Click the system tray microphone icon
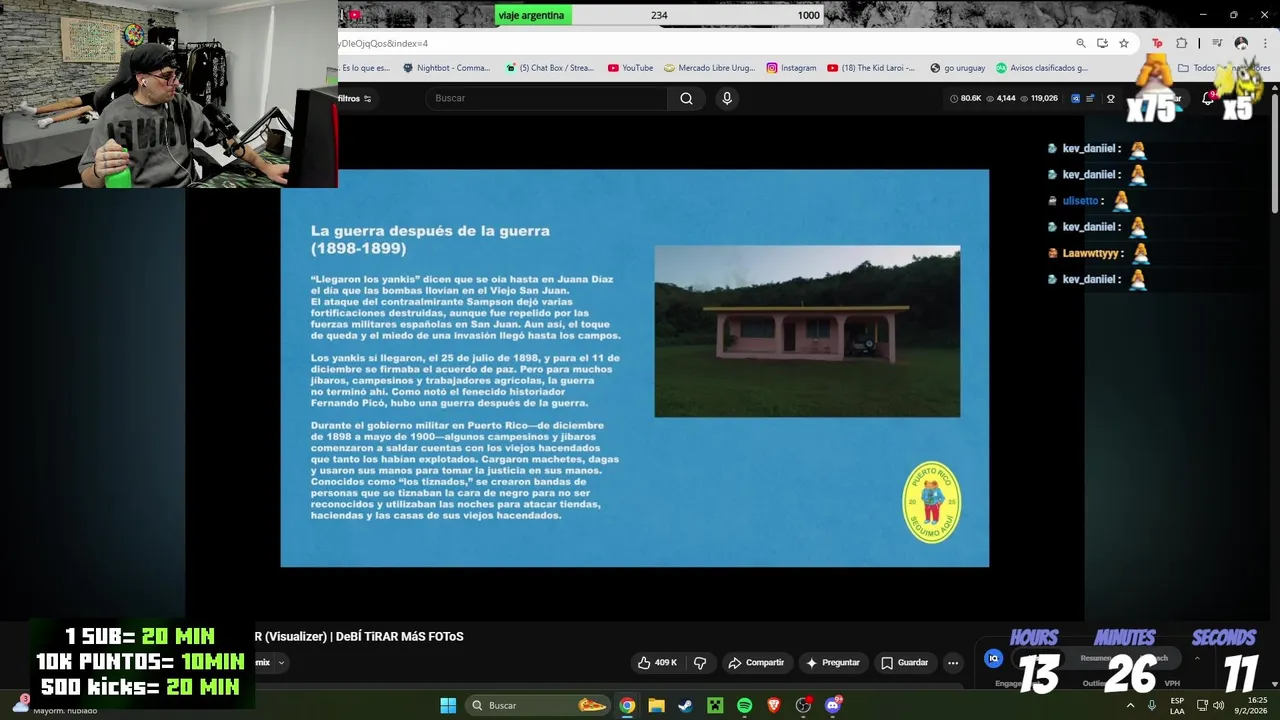Viewport: 1280px width, 720px height. point(1152,705)
